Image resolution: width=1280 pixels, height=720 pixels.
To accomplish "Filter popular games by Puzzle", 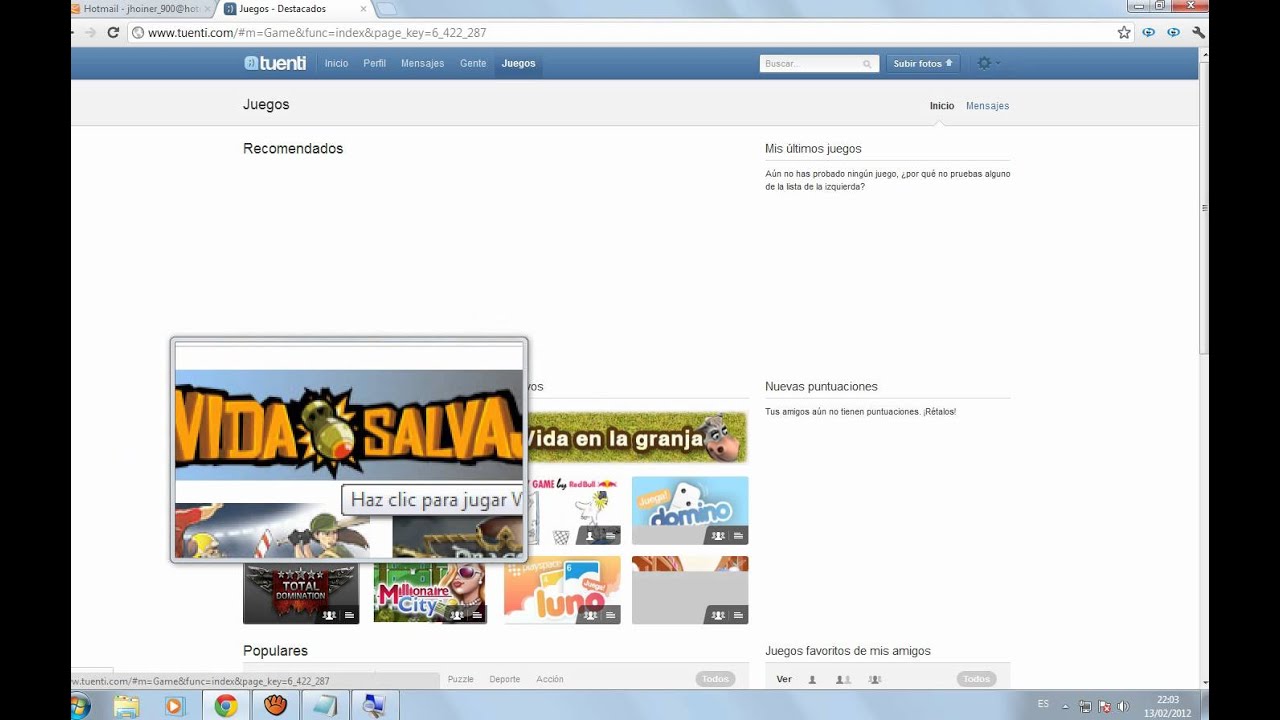I will coord(461,680).
